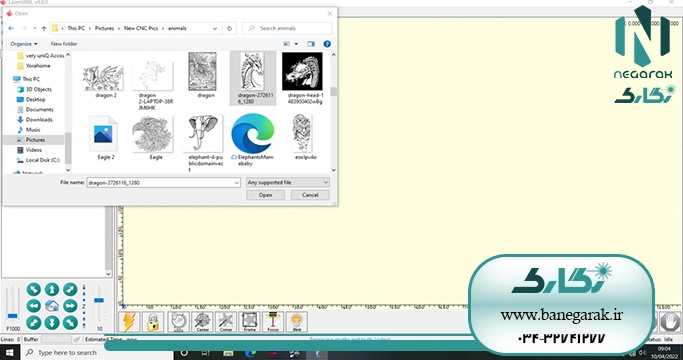
Task: Click the Cancel button
Action: 310,195
